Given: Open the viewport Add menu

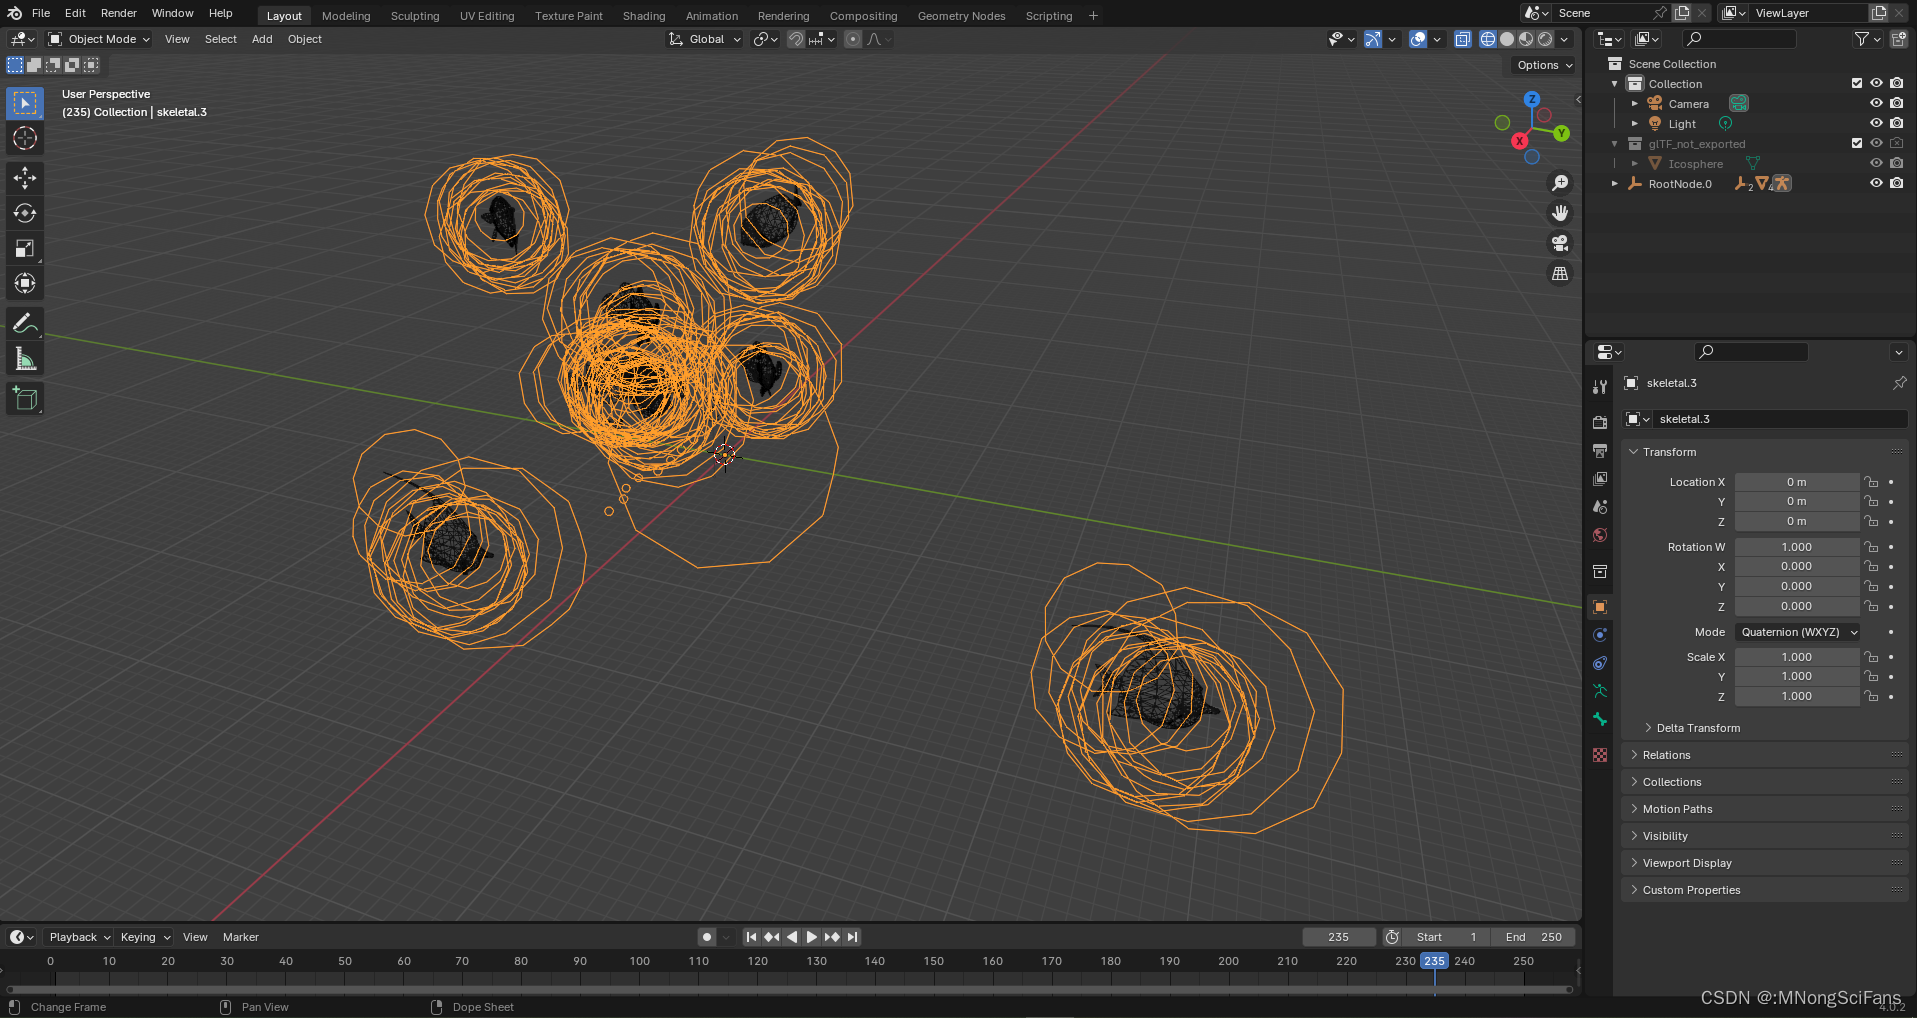Looking at the screenshot, I should click(262, 39).
